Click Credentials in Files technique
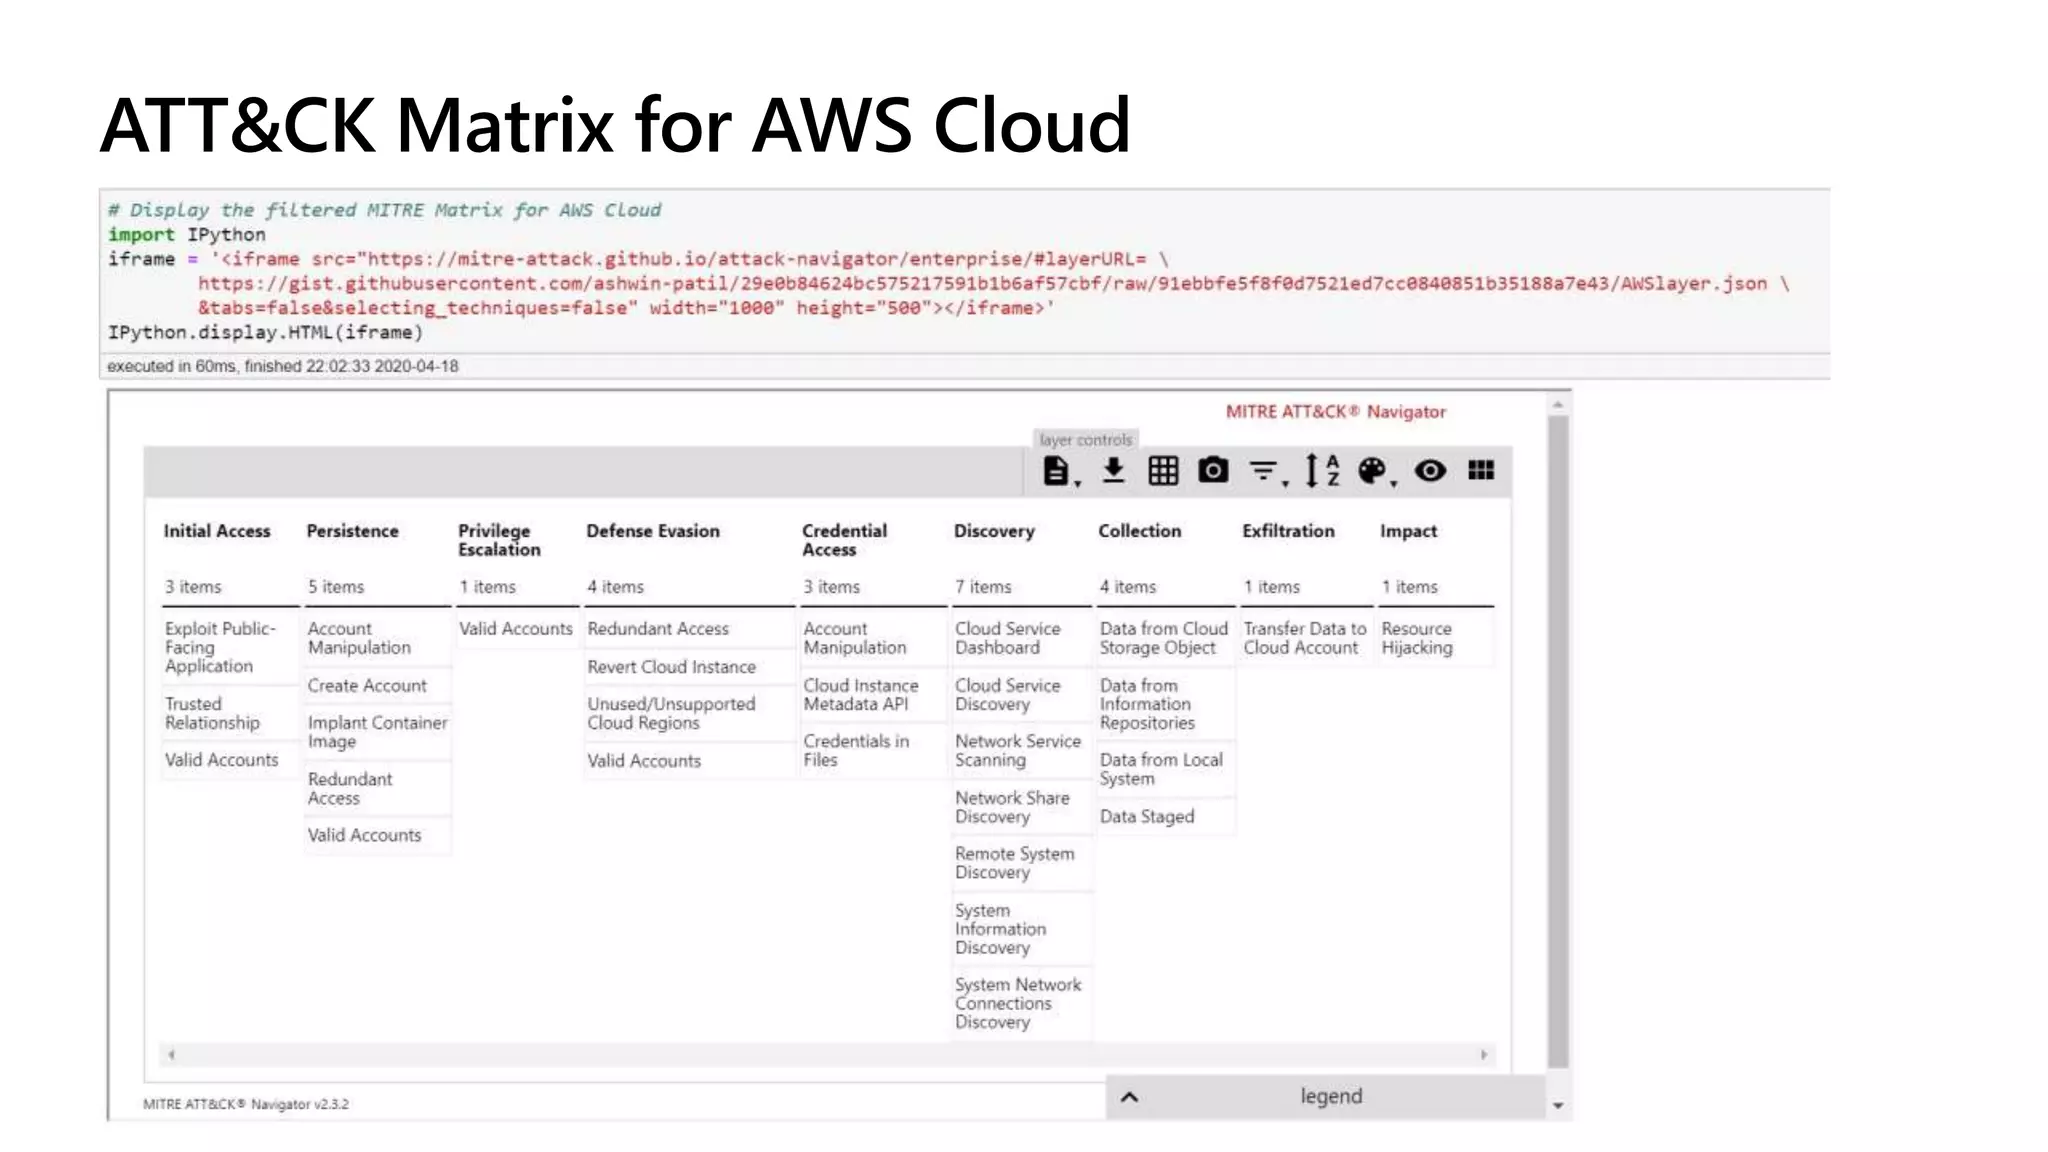Screen dimensions: 2048x1152 [x=873, y=750]
